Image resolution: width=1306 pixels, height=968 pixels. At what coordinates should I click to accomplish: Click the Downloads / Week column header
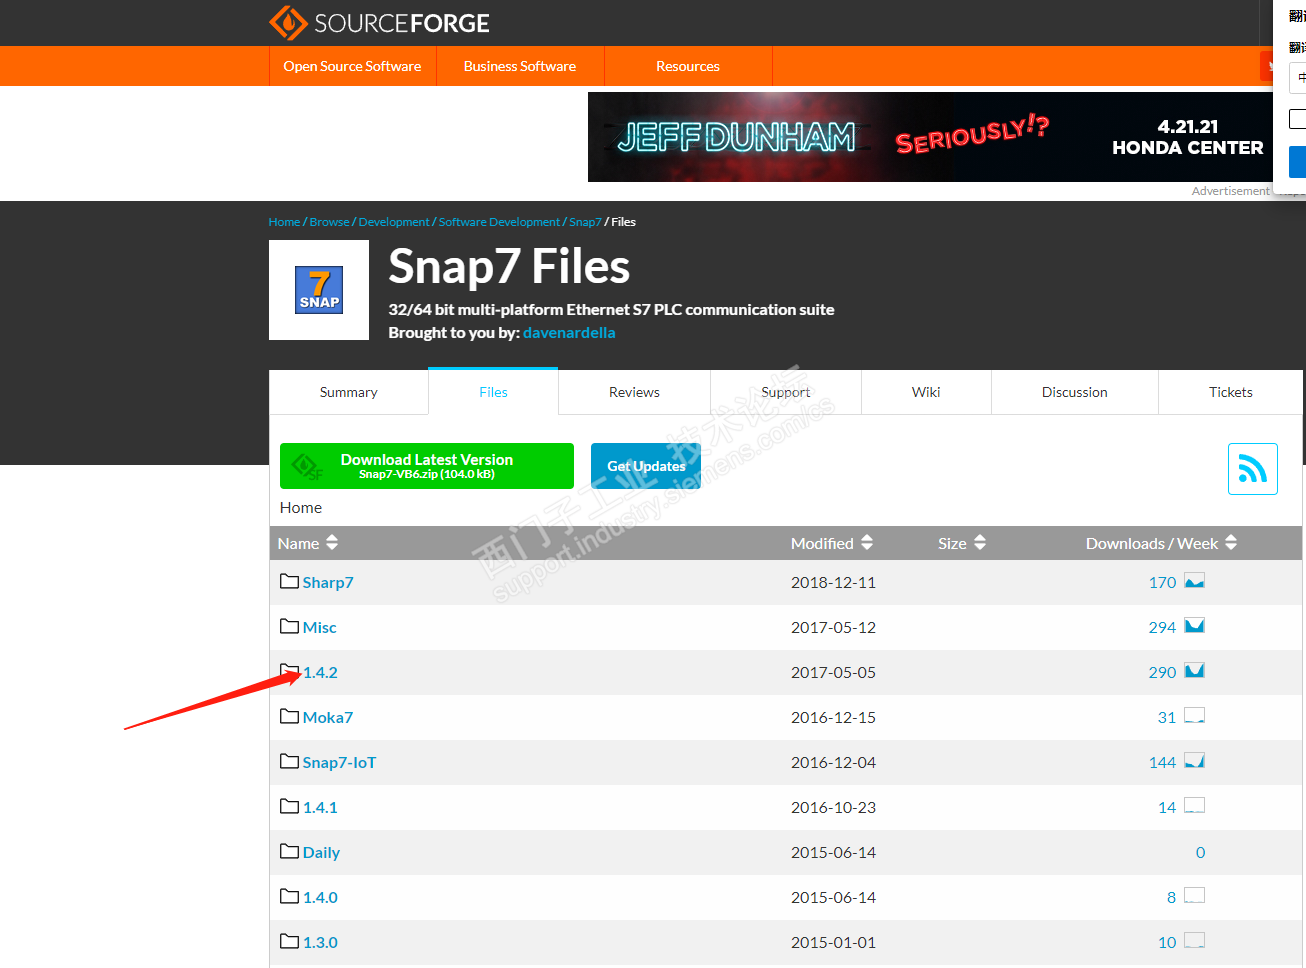[1152, 543]
